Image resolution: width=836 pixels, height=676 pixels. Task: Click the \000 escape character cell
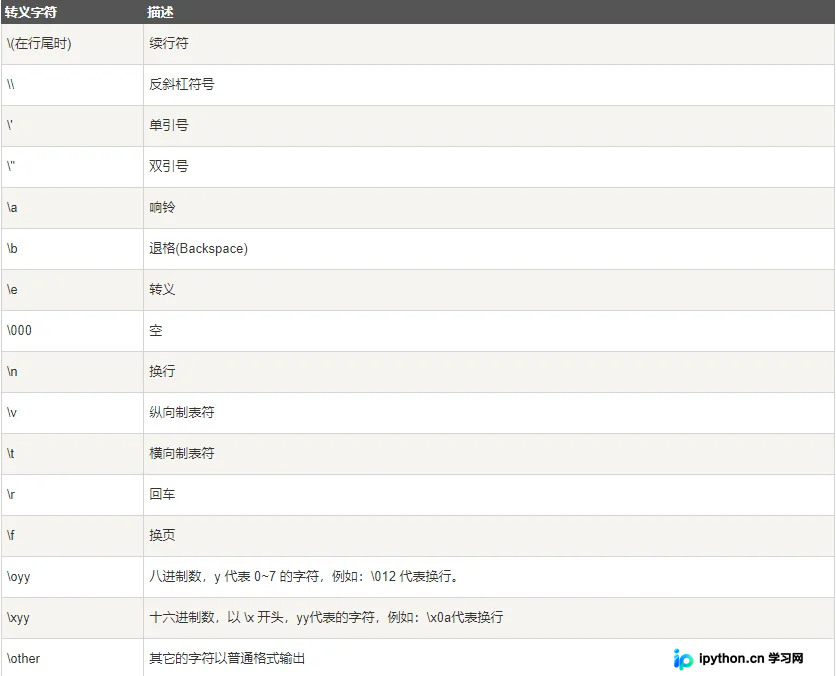[x=72, y=331]
